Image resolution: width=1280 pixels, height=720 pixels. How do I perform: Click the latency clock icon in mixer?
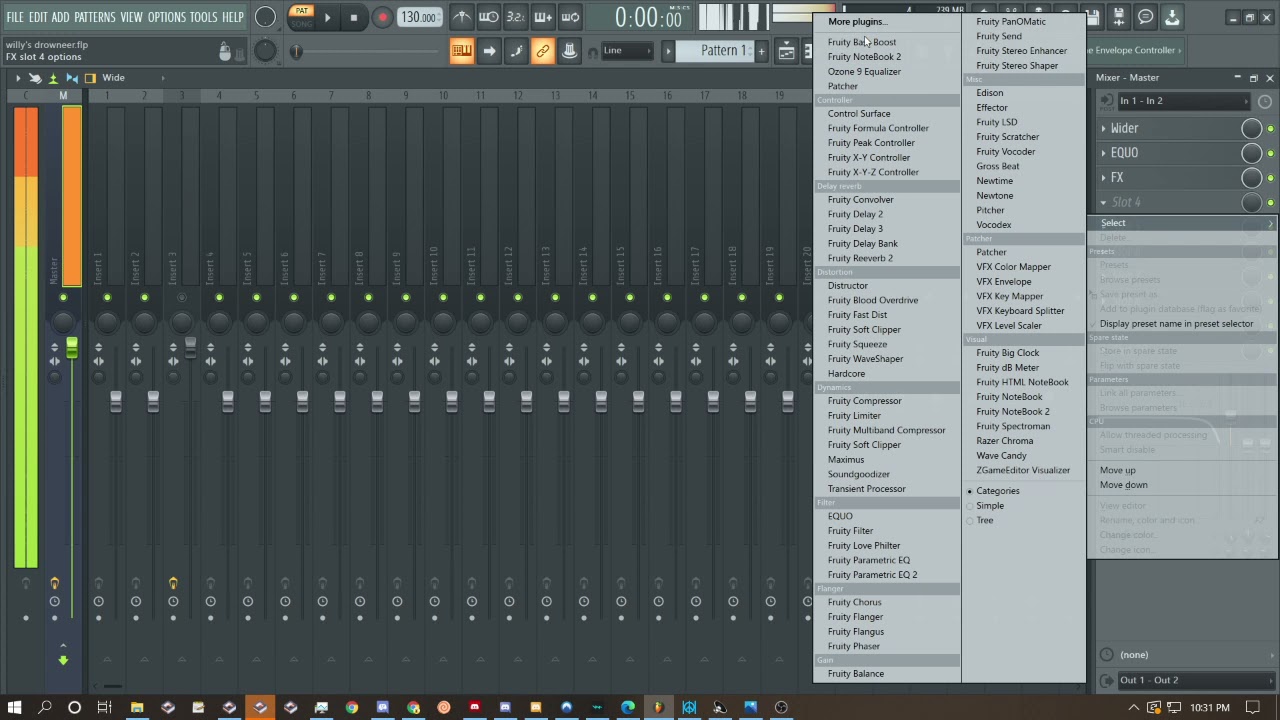tap(1265, 101)
